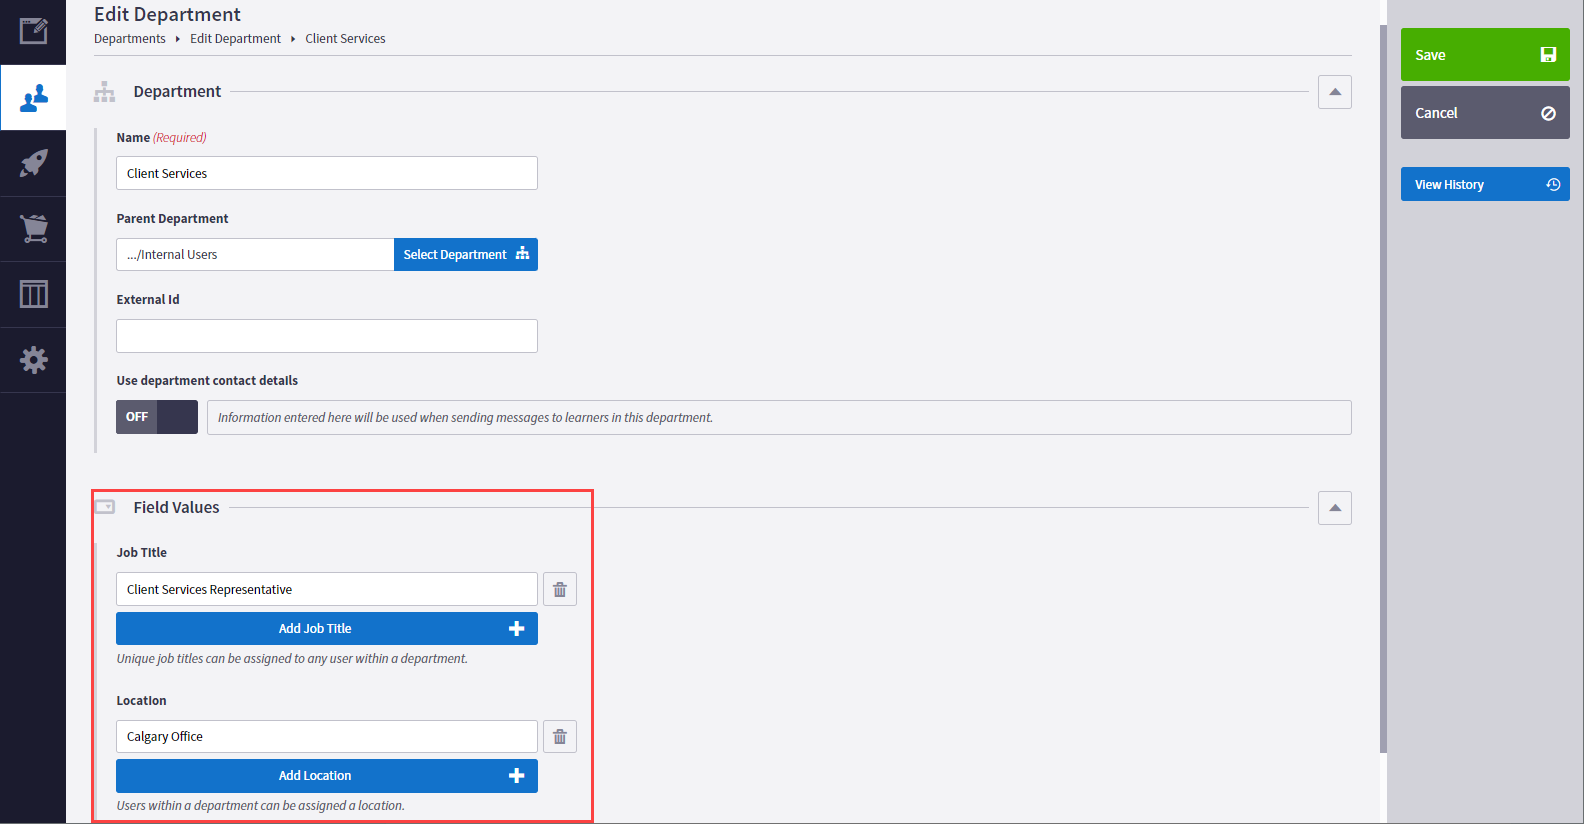This screenshot has height=824, width=1584.
Task: Click Select Department button
Action: point(465,255)
